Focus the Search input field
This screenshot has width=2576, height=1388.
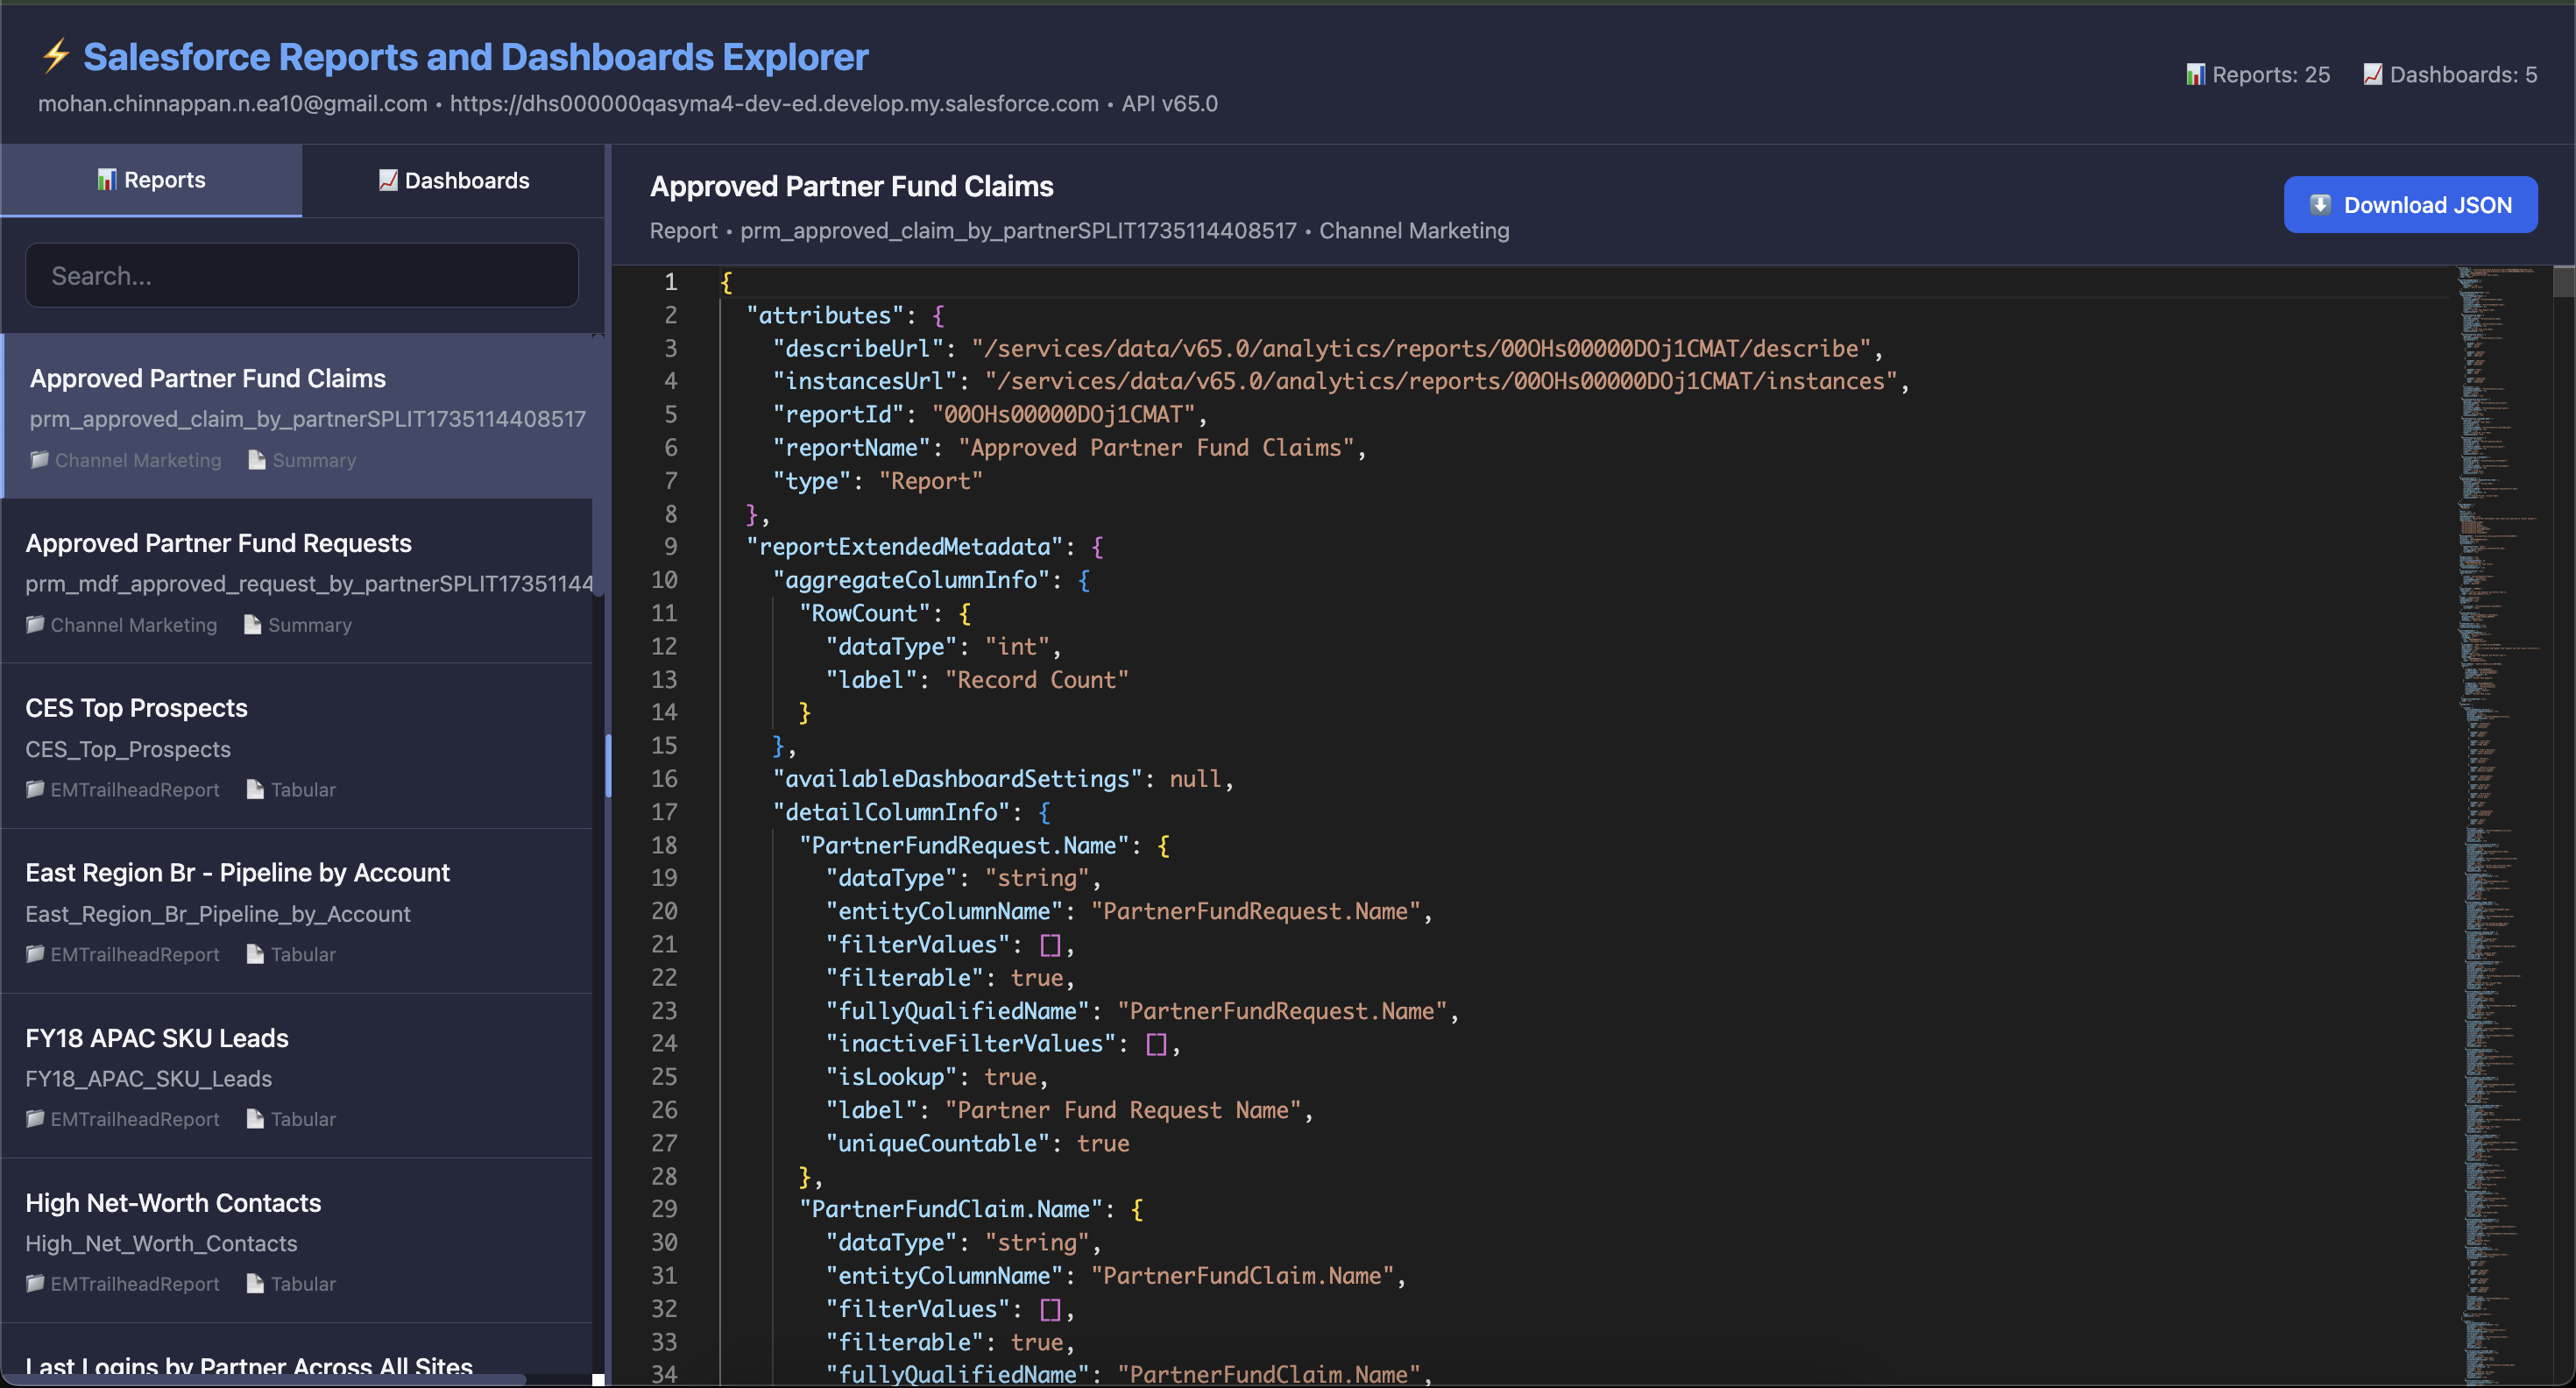tap(301, 276)
